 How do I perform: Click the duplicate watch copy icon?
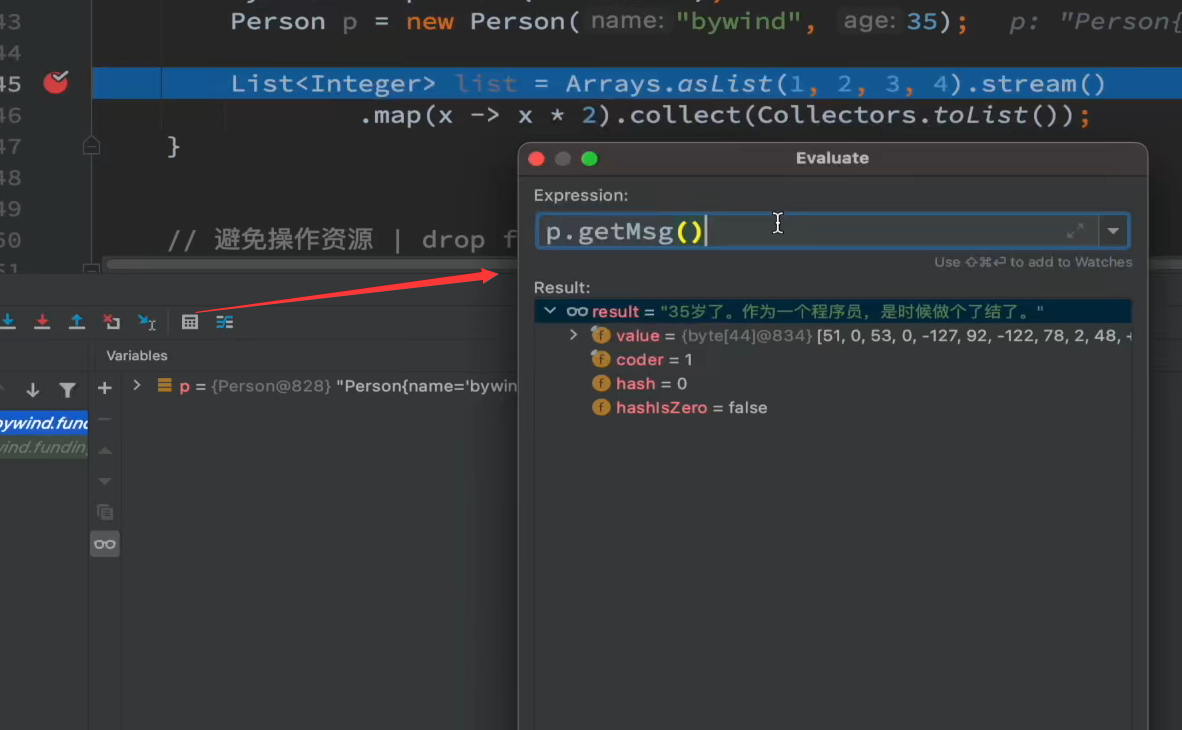[x=105, y=512]
